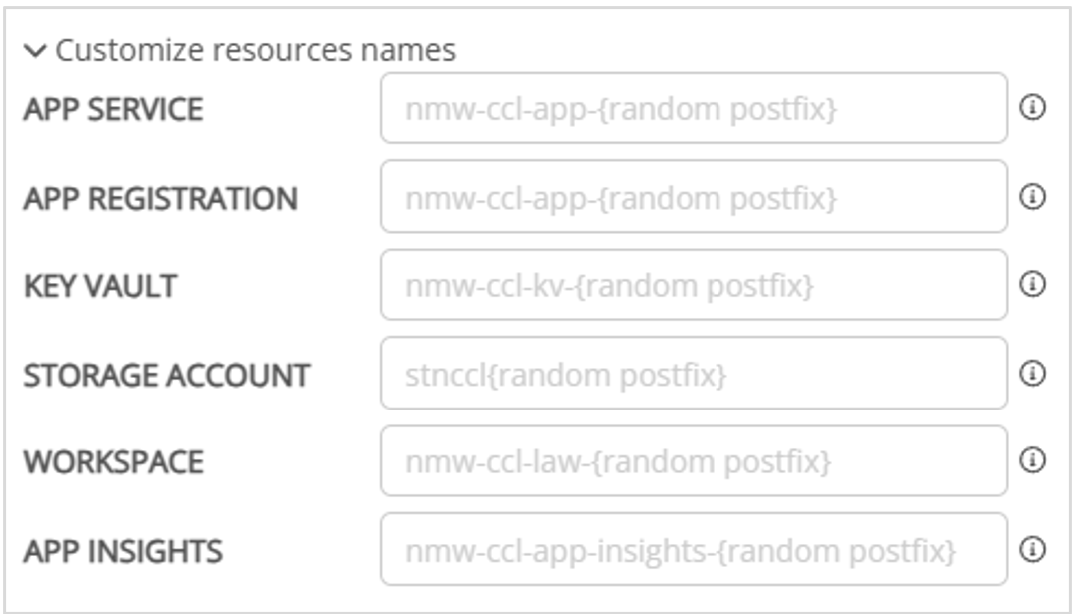Image resolution: width=1076 pixels, height=614 pixels.
Task: Show info for the Storage Account field
Action: [1037, 373]
